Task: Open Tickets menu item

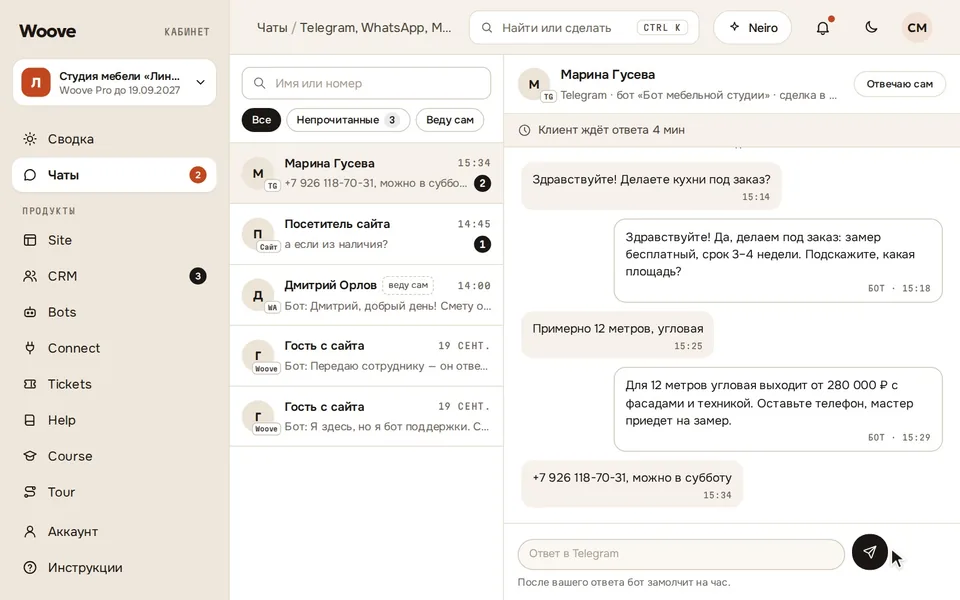Action: (x=114, y=384)
